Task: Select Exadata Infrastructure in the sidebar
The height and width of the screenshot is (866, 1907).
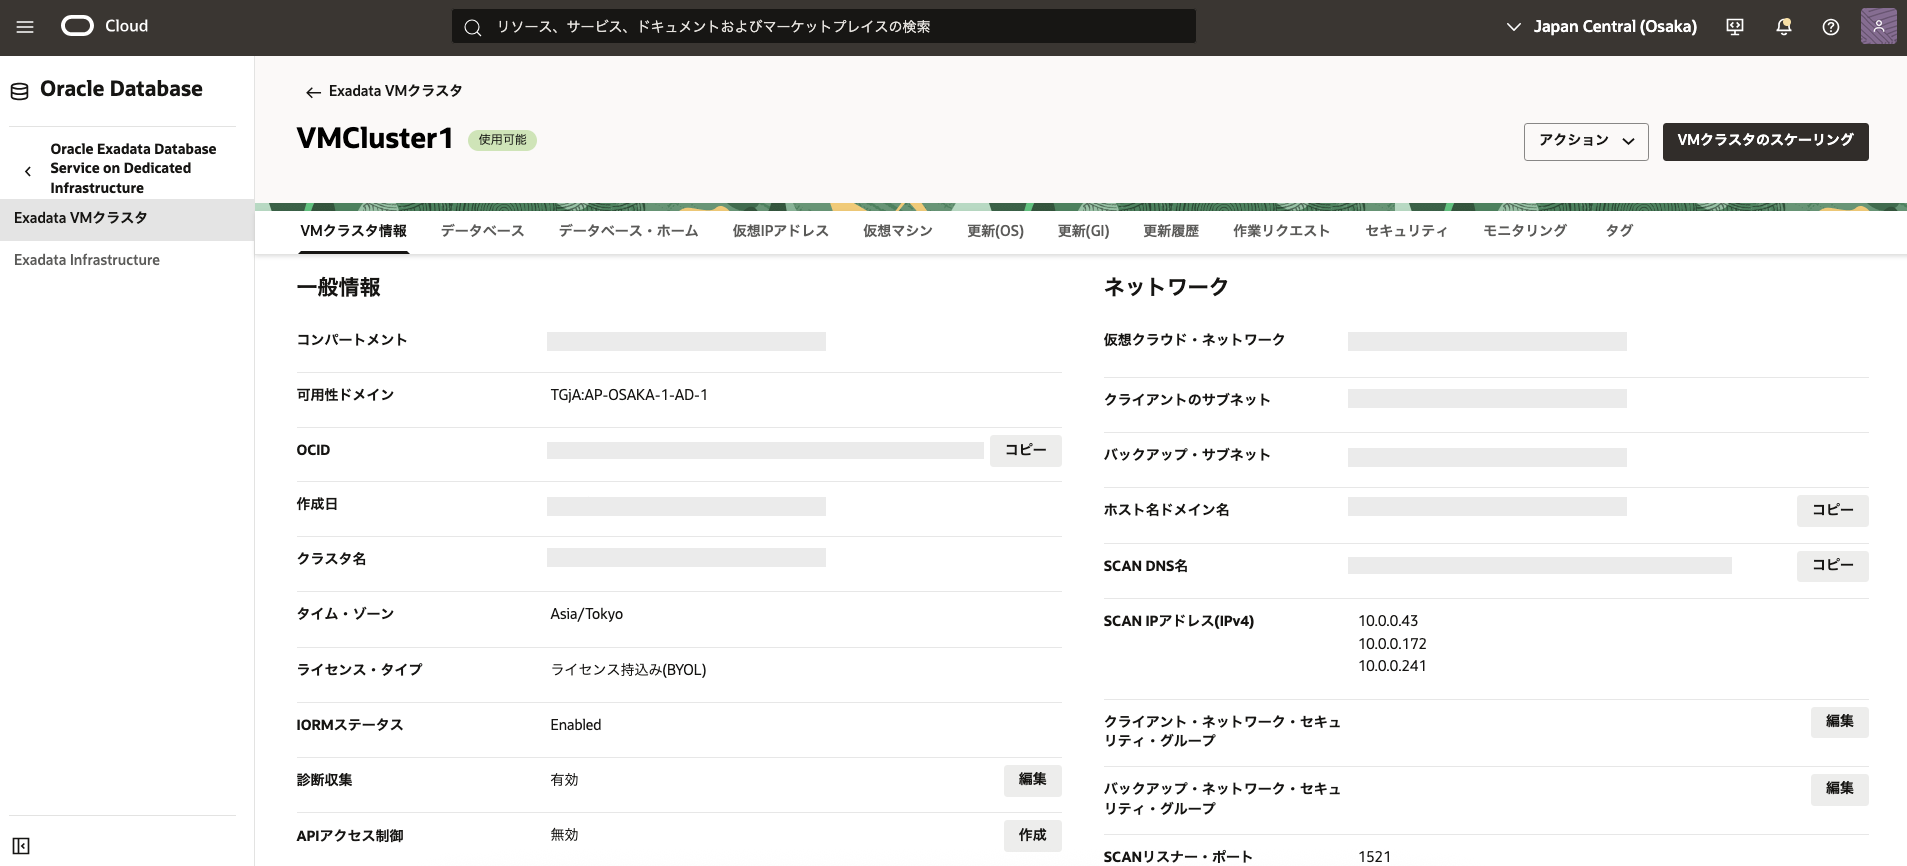Action: click(x=87, y=260)
